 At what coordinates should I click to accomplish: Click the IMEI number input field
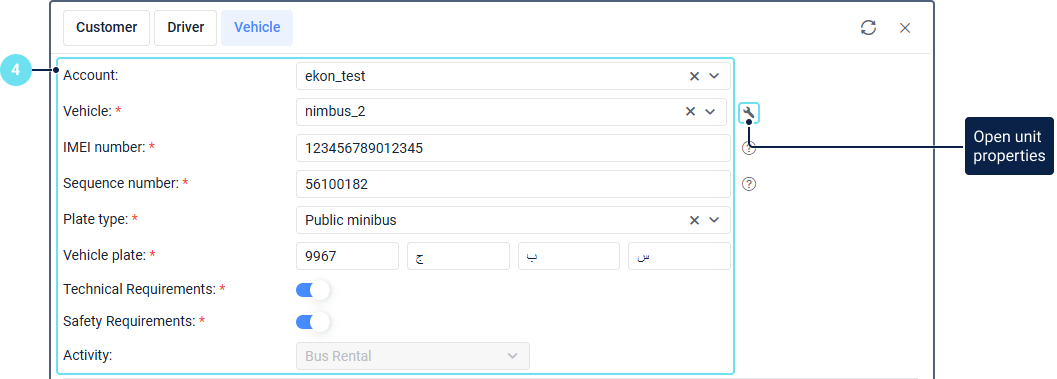(513, 148)
